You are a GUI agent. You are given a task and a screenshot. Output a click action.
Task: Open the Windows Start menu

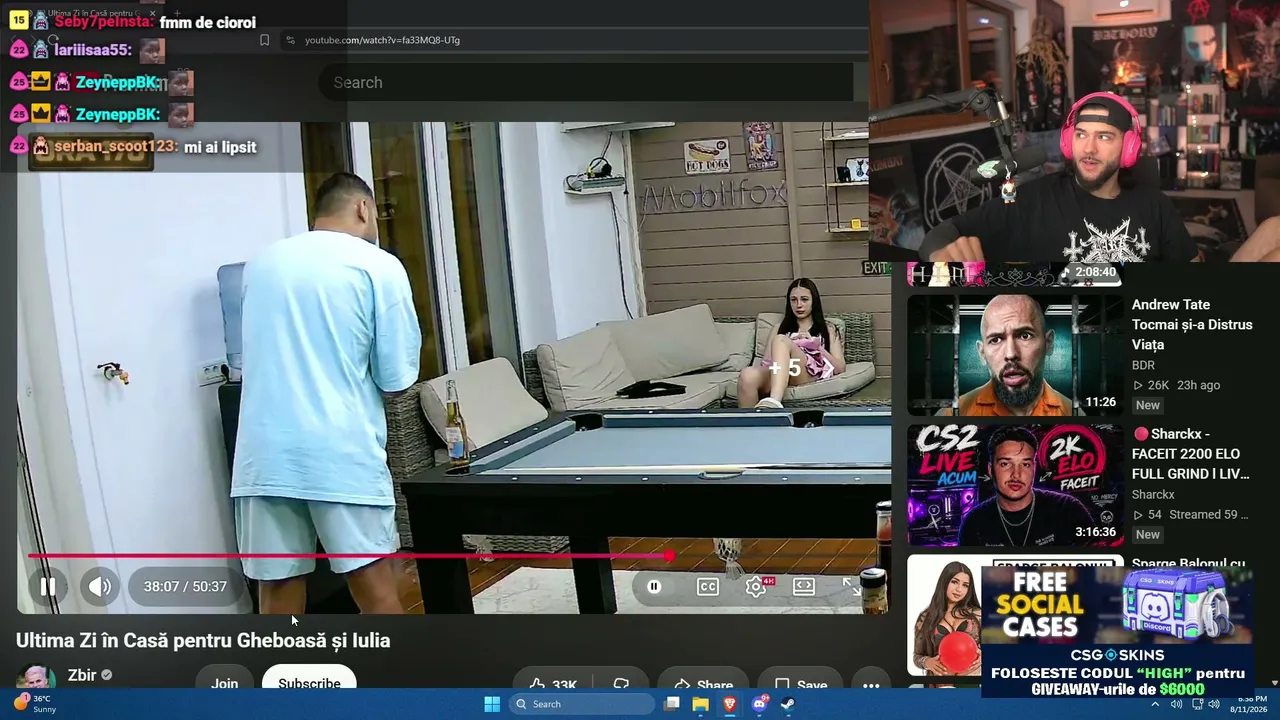tap(492, 704)
